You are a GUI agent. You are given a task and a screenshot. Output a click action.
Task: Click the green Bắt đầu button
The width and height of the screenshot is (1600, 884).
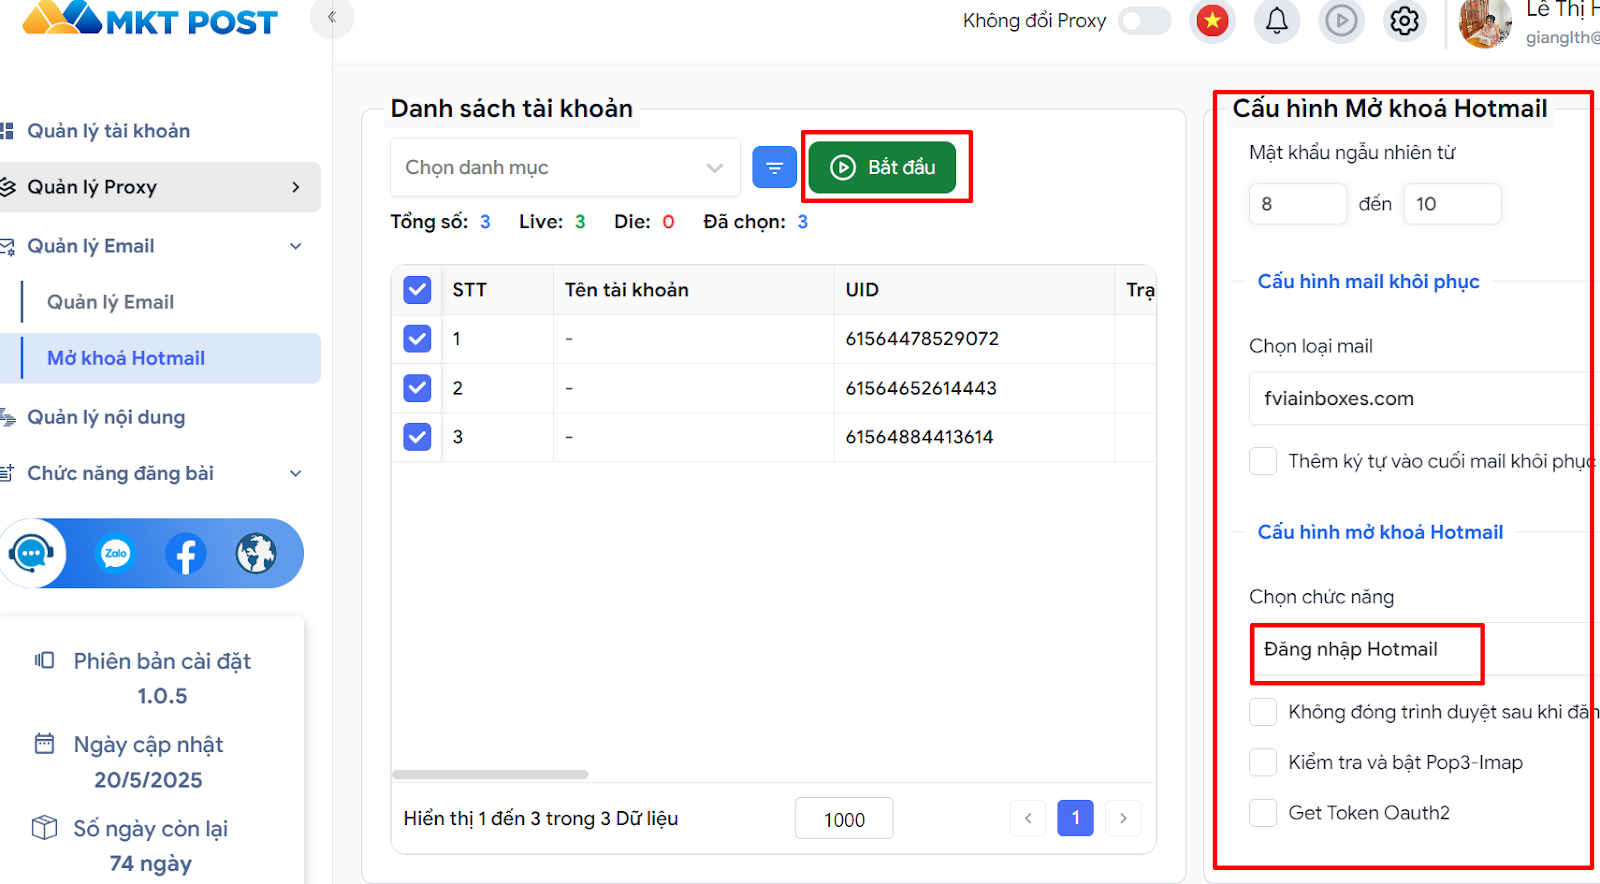coord(882,167)
